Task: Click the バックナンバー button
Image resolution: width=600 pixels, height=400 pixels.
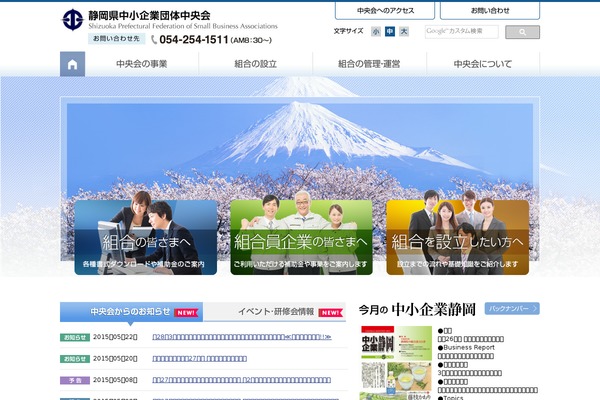Action: [x=512, y=309]
